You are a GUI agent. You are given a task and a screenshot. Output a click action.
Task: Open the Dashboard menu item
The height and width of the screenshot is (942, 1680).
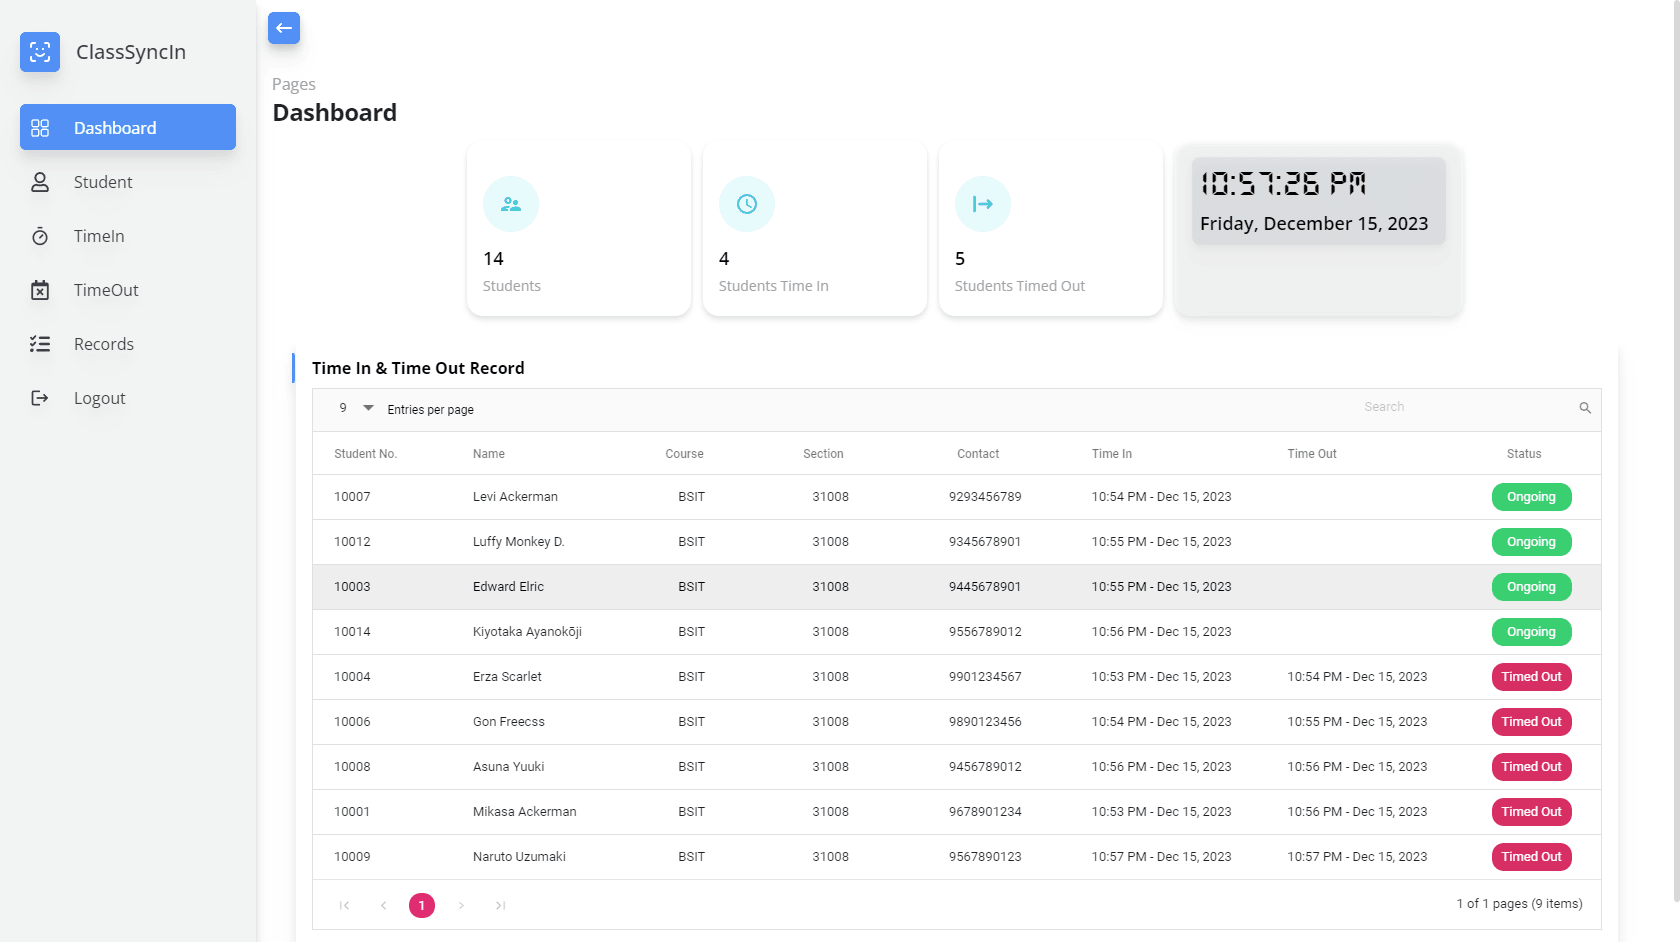pos(128,127)
